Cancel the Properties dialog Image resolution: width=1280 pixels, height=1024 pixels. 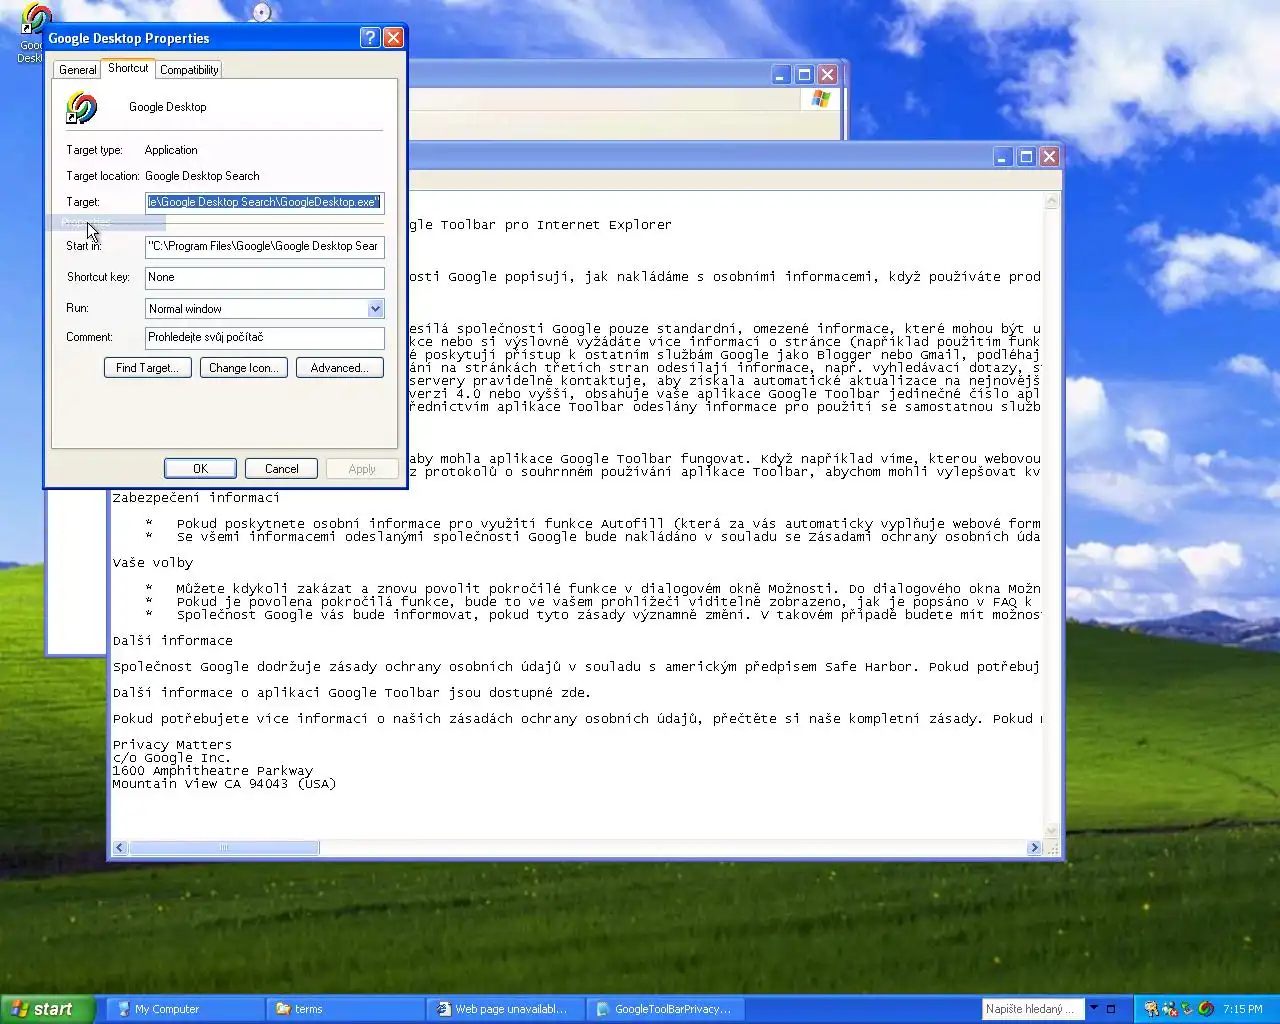tap(281, 469)
